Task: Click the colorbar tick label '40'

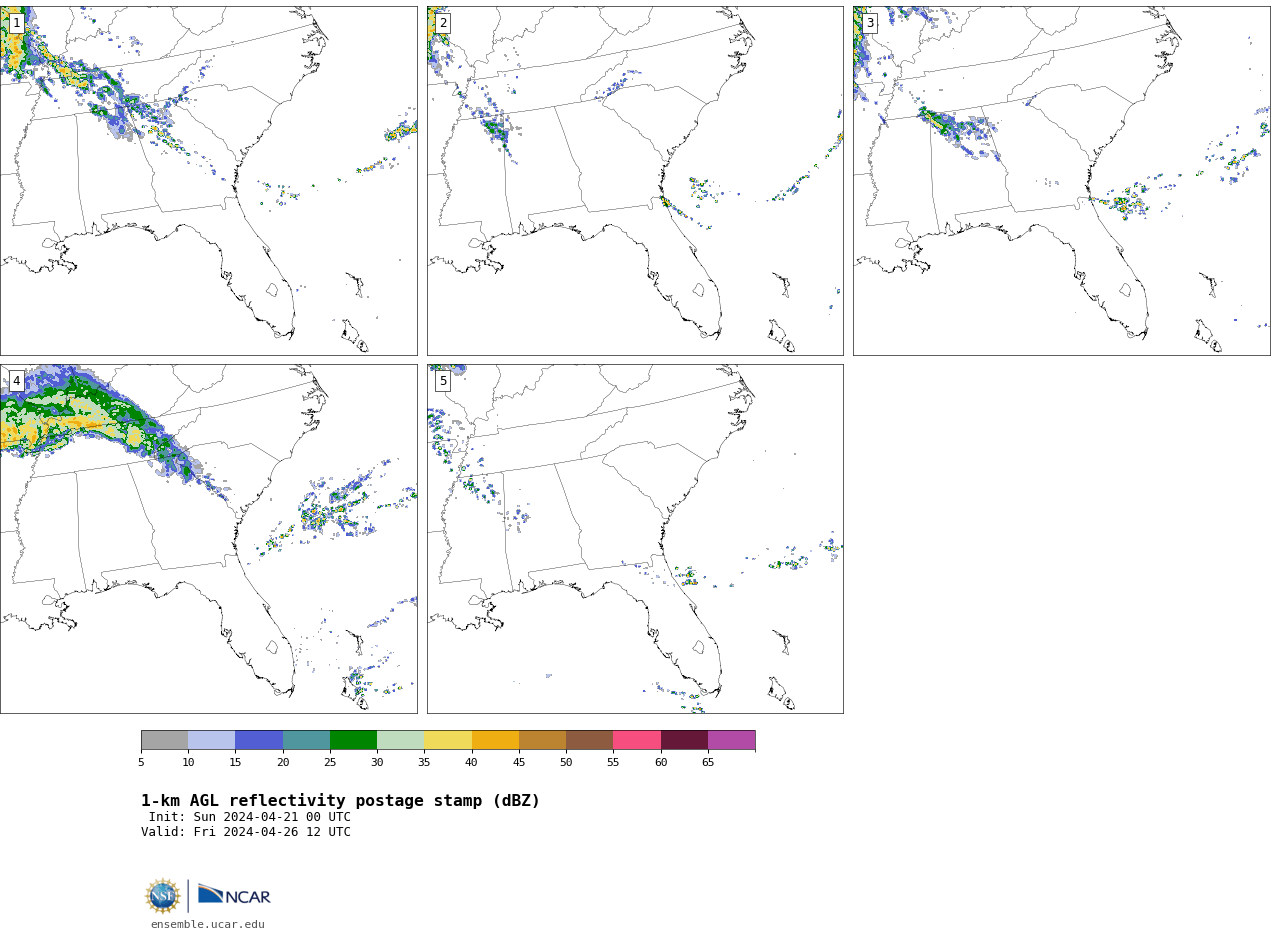Action: click(472, 763)
